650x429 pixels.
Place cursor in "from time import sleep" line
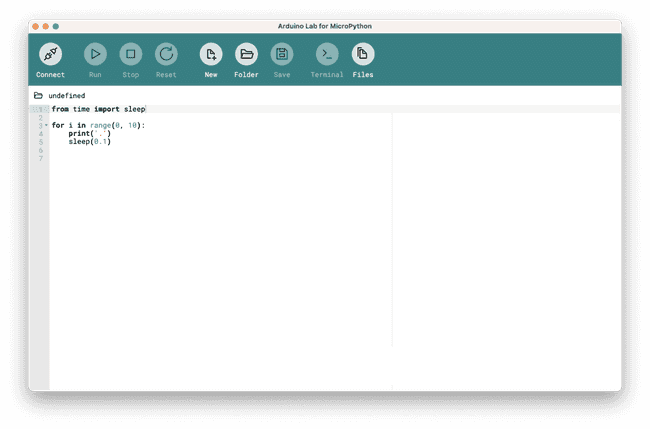pyautogui.click(x=98, y=109)
